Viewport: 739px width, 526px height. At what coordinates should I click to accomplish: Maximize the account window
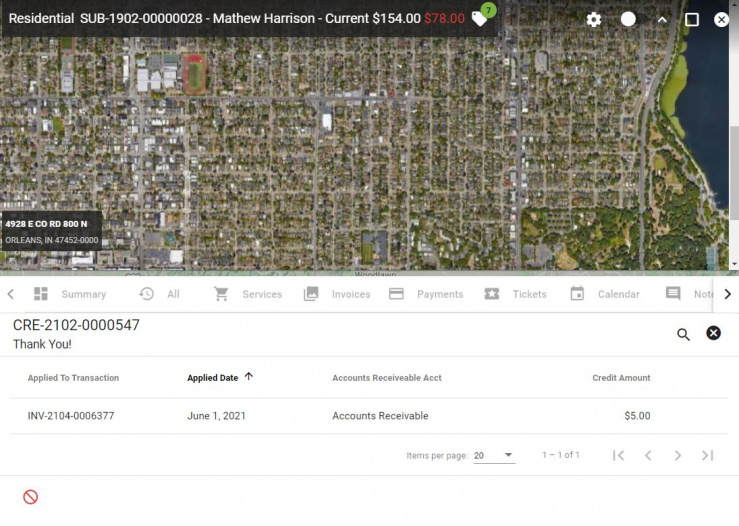coord(691,19)
